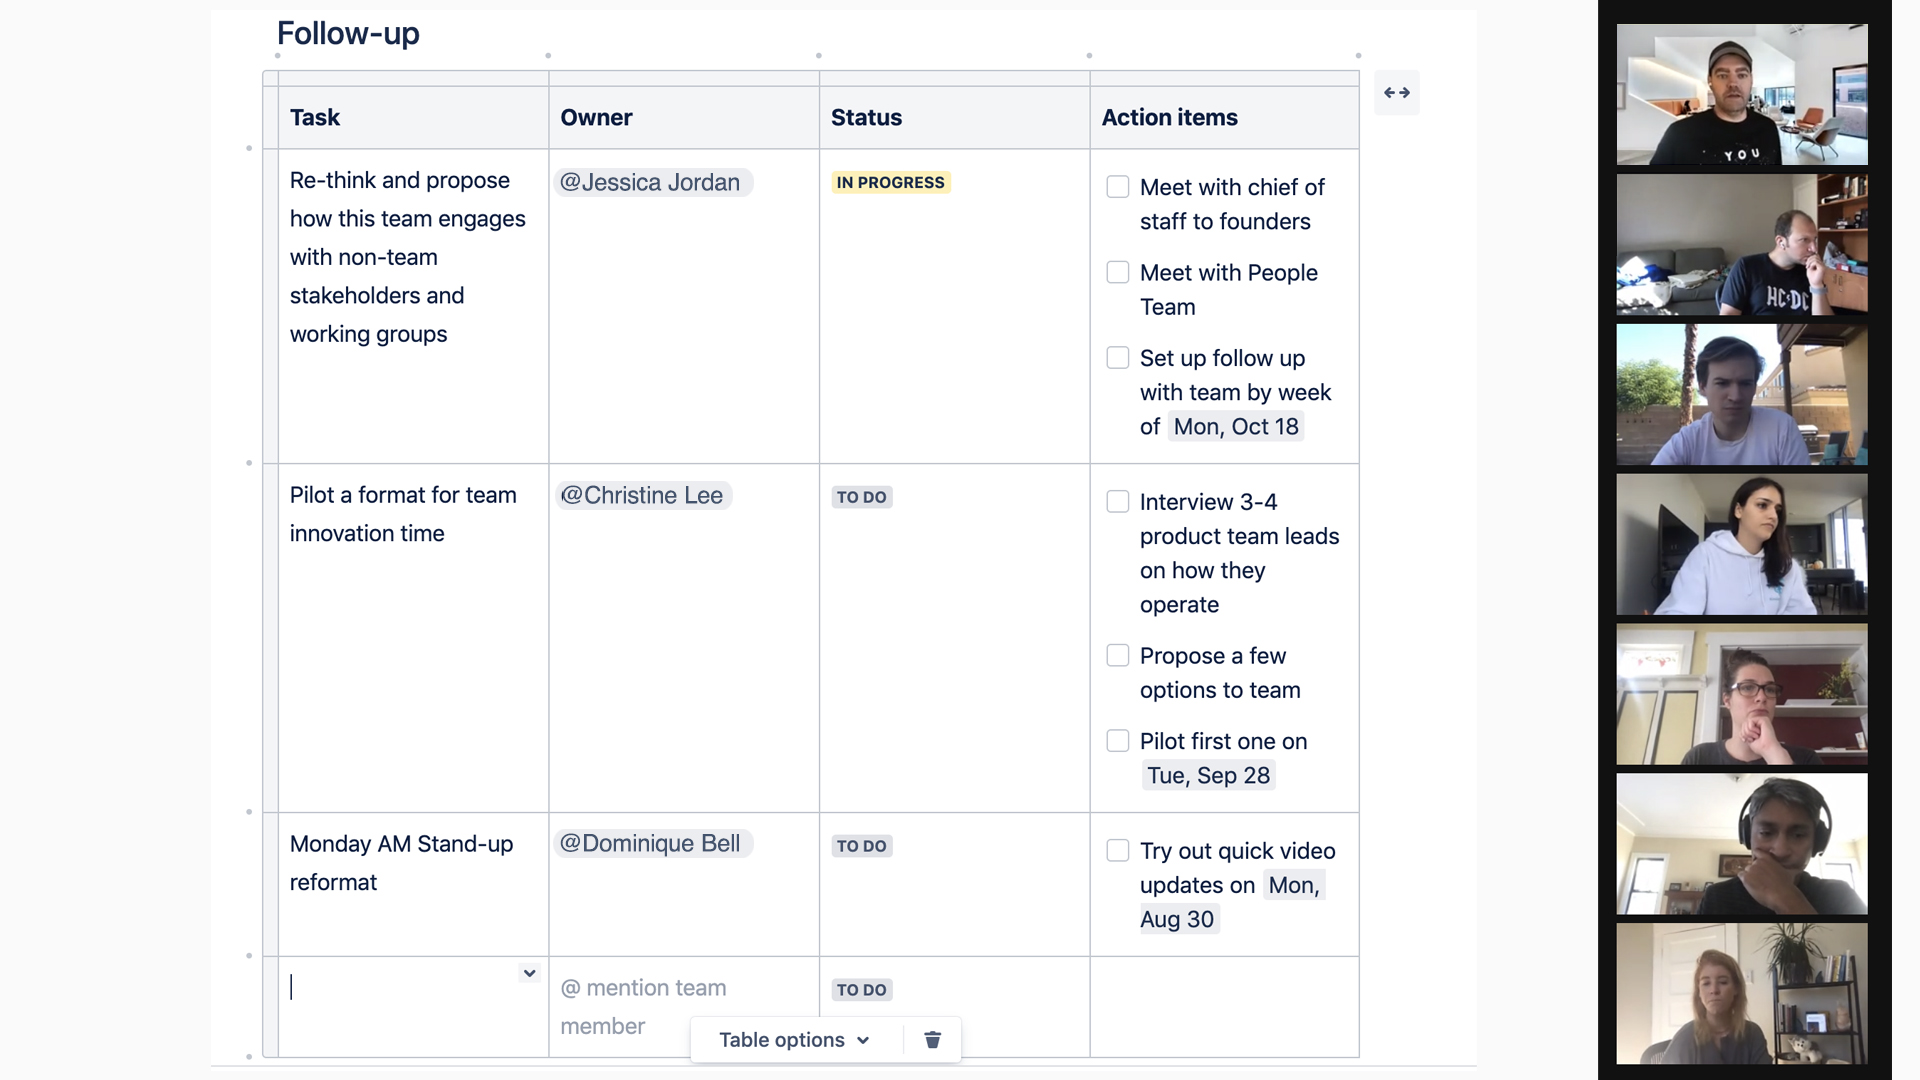This screenshot has width=1920, height=1080.
Task: Click the delete row icon
Action: click(932, 1039)
